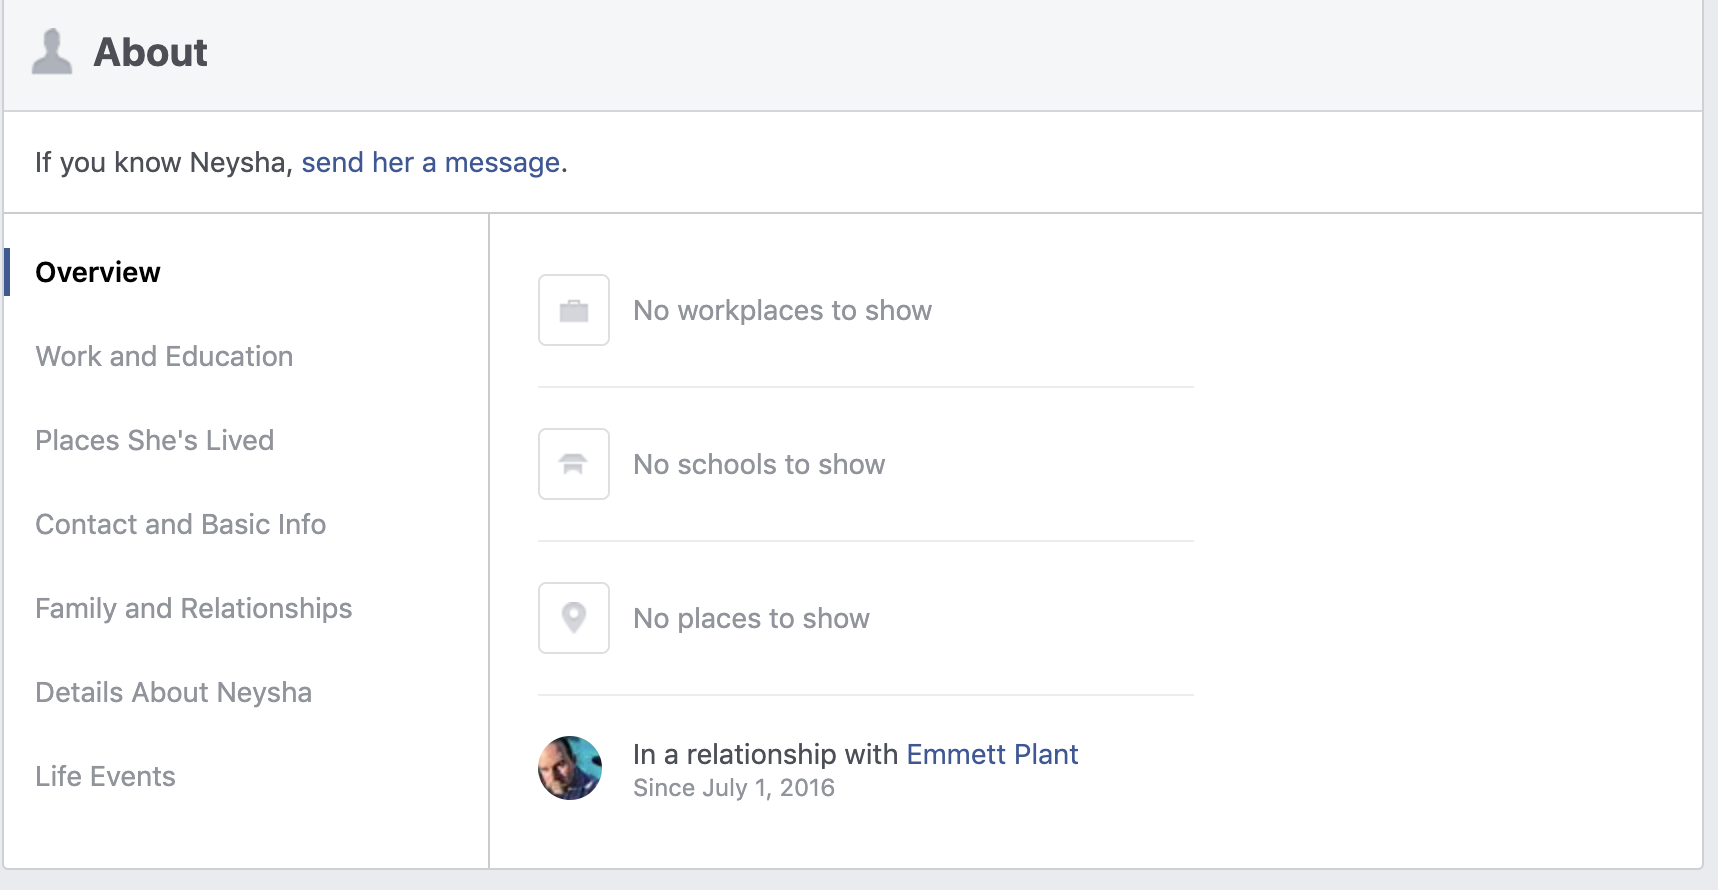The height and width of the screenshot is (890, 1718).
Task: Open Life Events section
Action: [x=105, y=776]
